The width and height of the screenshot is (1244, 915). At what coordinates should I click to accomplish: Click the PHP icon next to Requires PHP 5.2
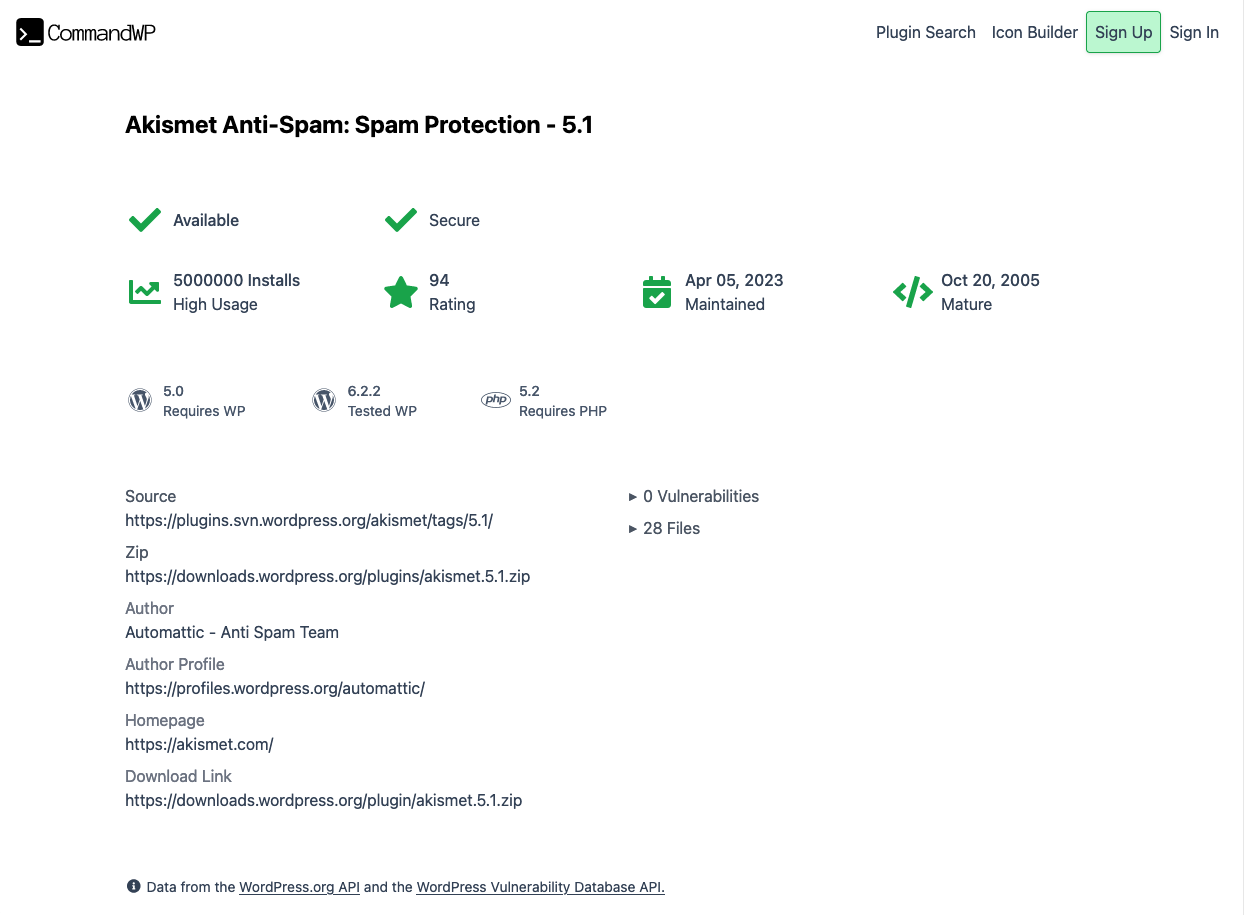(x=495, y=399)
